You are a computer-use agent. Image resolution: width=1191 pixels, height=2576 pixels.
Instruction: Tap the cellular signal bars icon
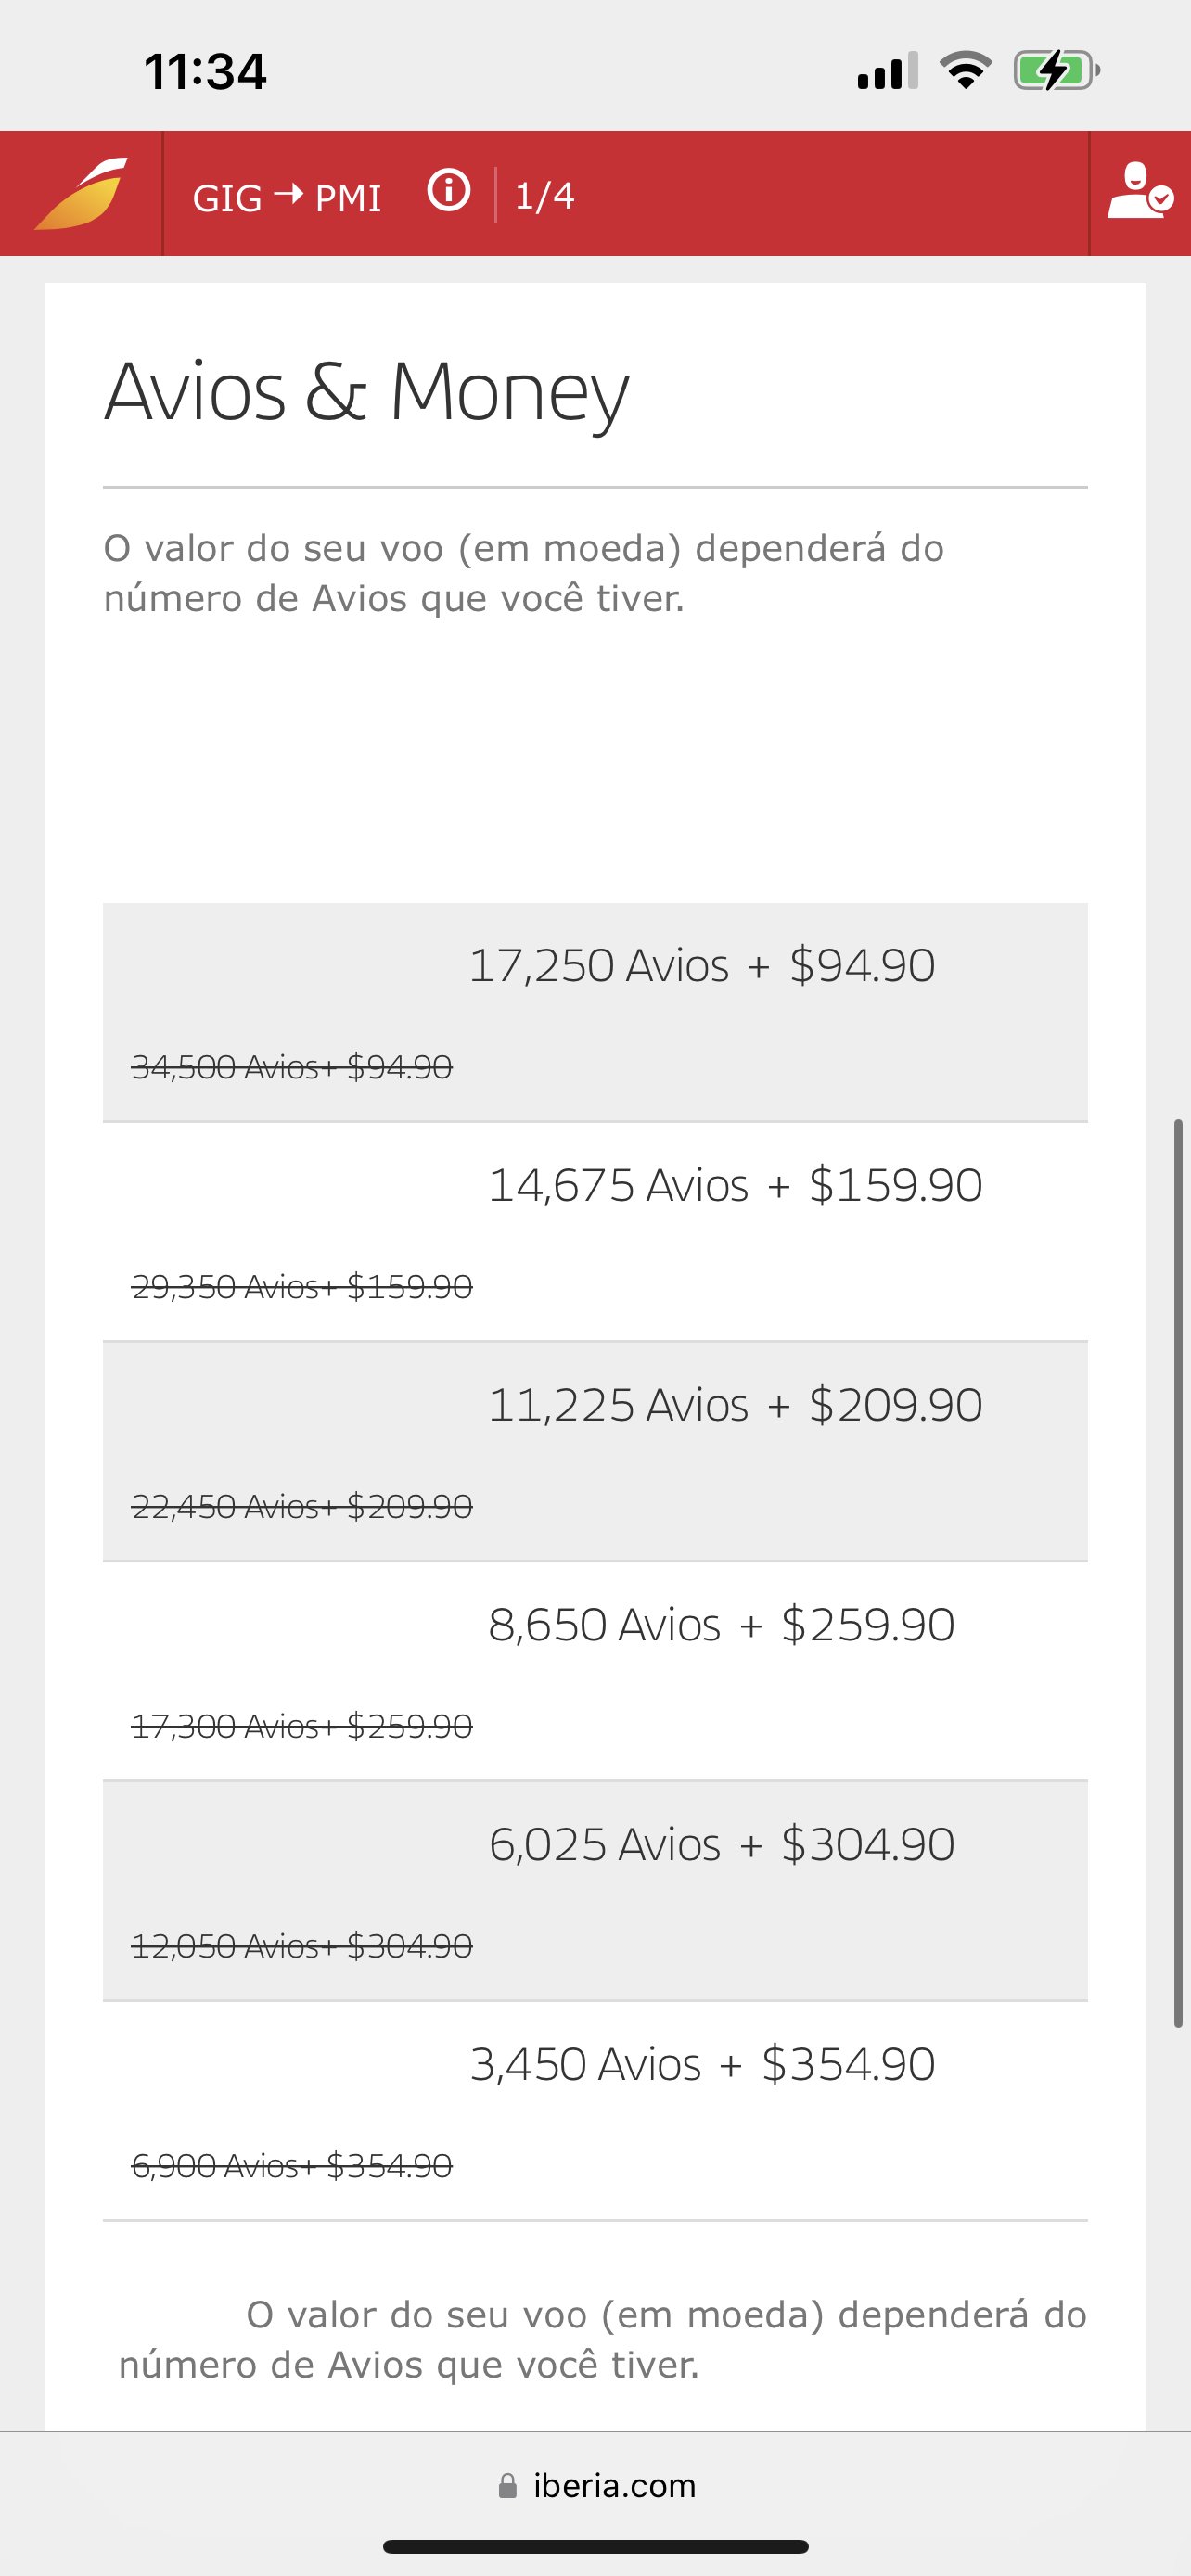887,72
